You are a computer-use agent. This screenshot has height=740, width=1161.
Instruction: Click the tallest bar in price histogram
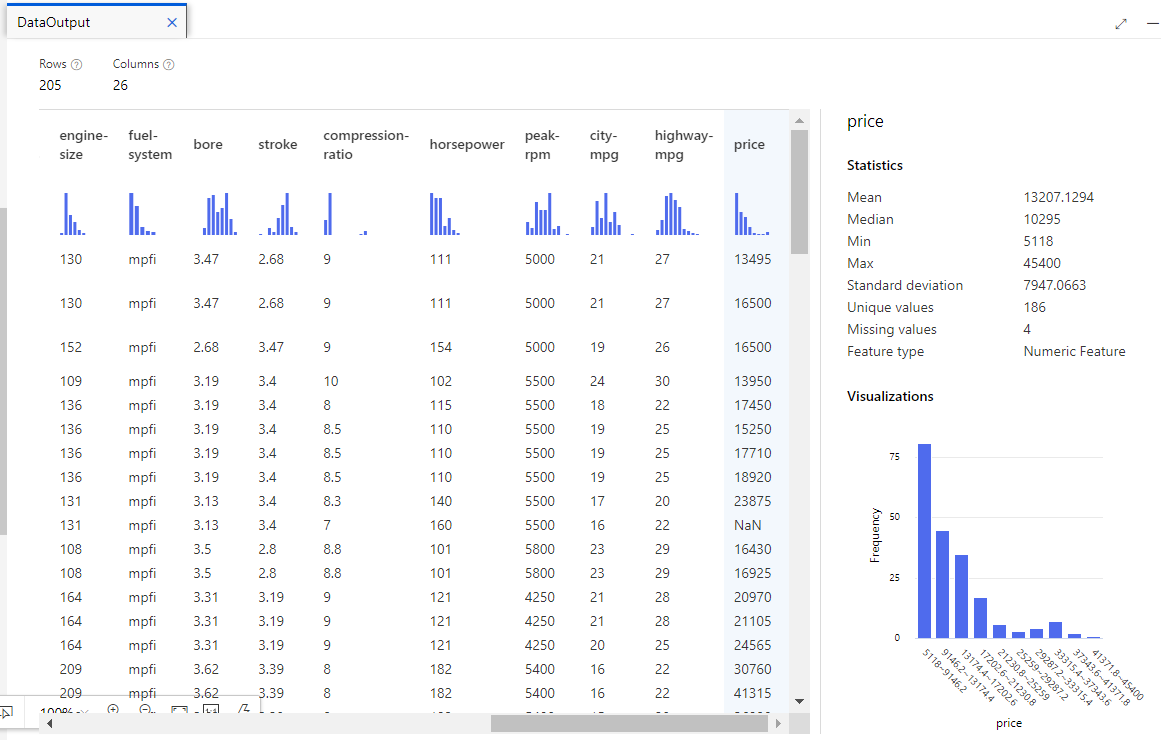tap(924, 541)
